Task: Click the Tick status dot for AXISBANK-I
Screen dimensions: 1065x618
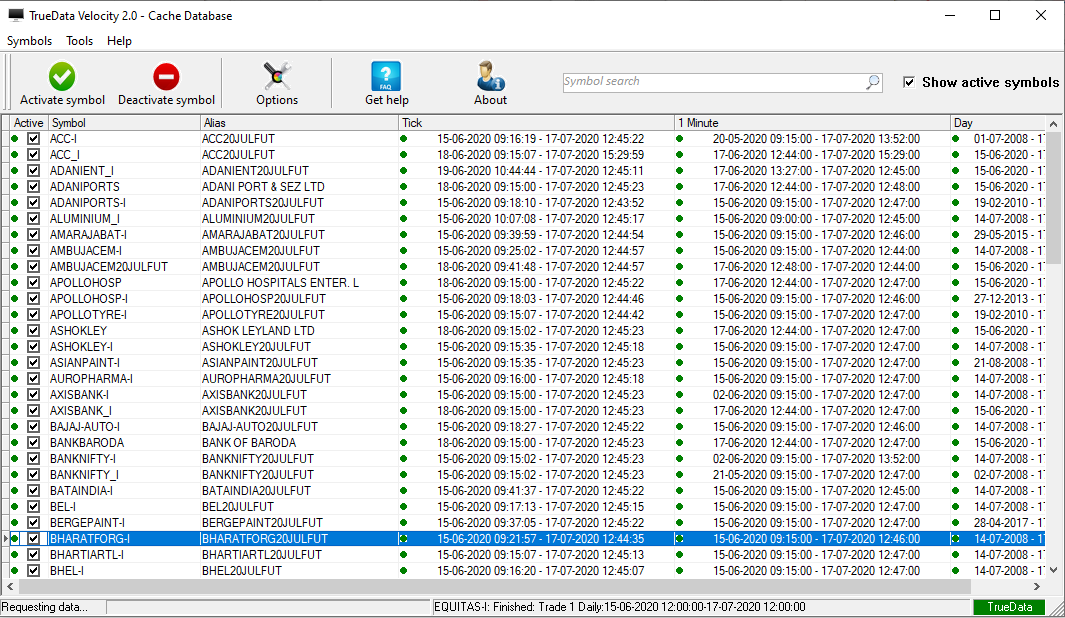Action: (x=403, y=395)
